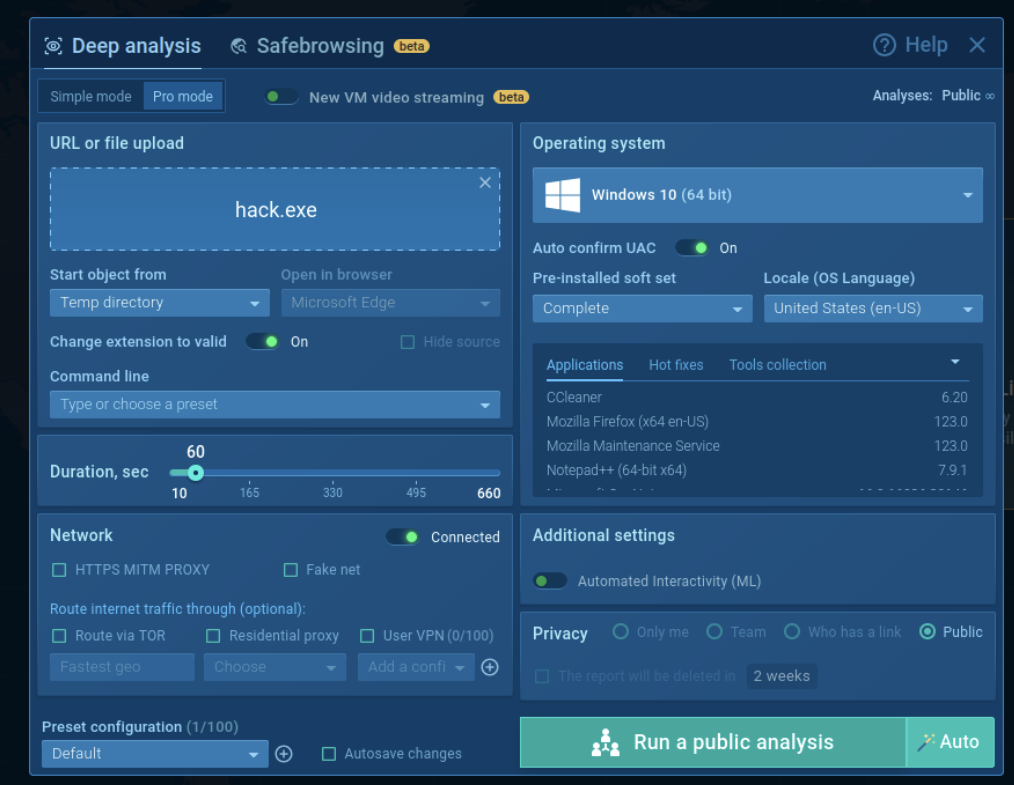Select the Only me privacy radio
1014x785 pixels.
tap(621, 632)
